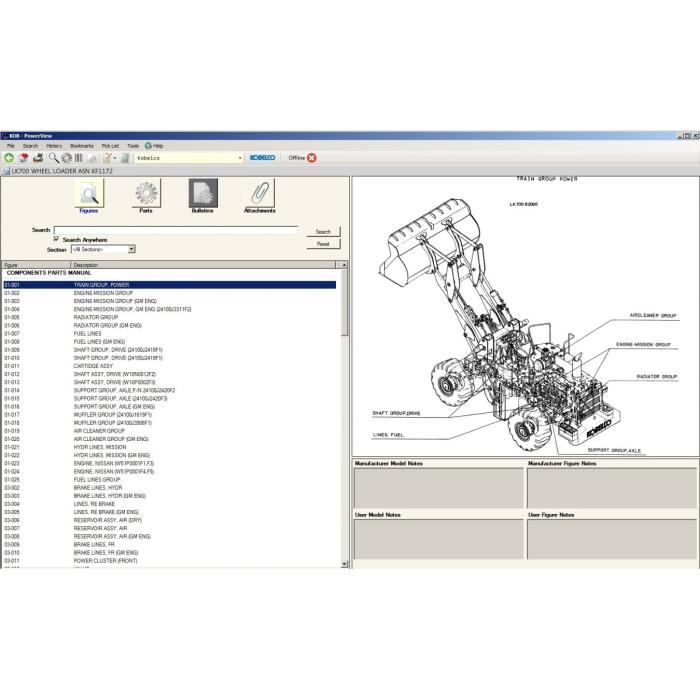Select row 01-021 HYDR LINES, MISSION
The image size is (700, 700).
[x=170, y=447]
